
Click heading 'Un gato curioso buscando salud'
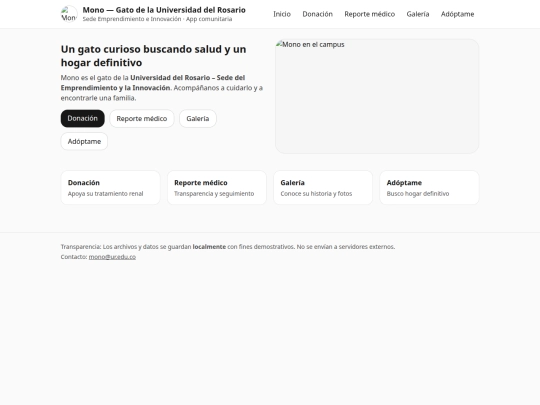click(x=153, y=56)
